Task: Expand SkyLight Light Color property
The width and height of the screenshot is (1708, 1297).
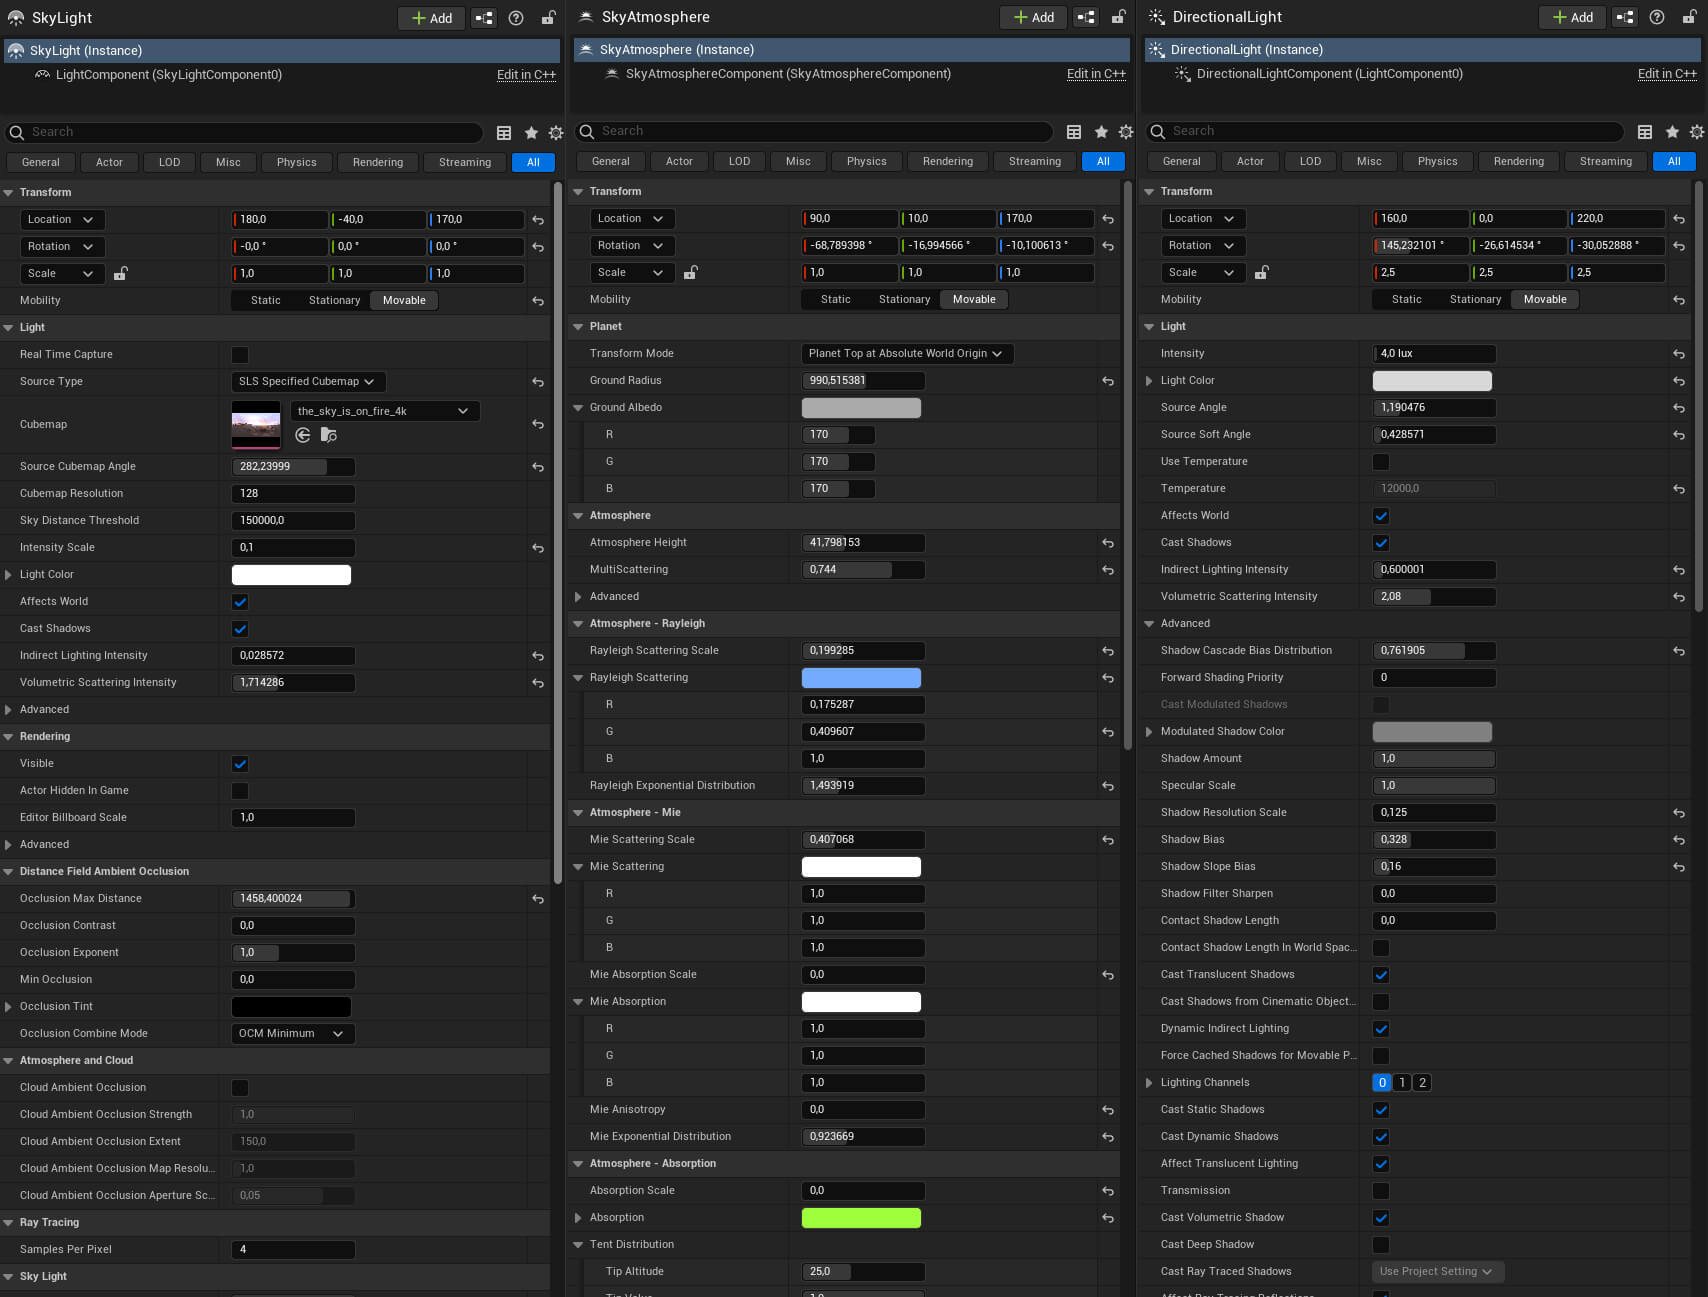Action: pyautogui.click(x=8, y=575)
